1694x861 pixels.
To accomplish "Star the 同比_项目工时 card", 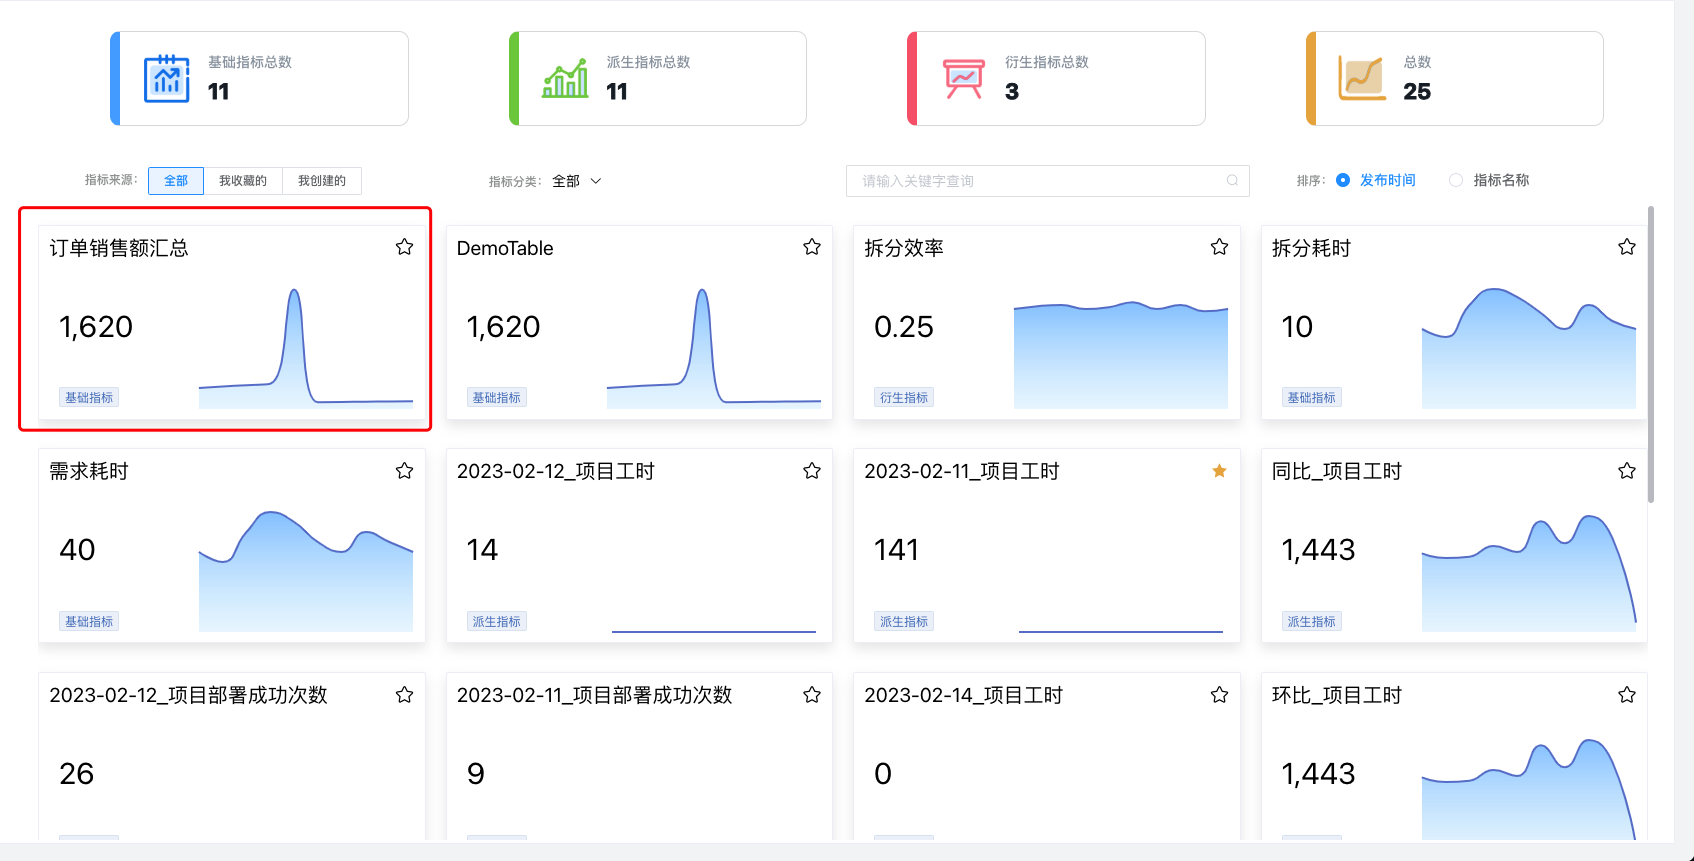I will [1626, 471].
